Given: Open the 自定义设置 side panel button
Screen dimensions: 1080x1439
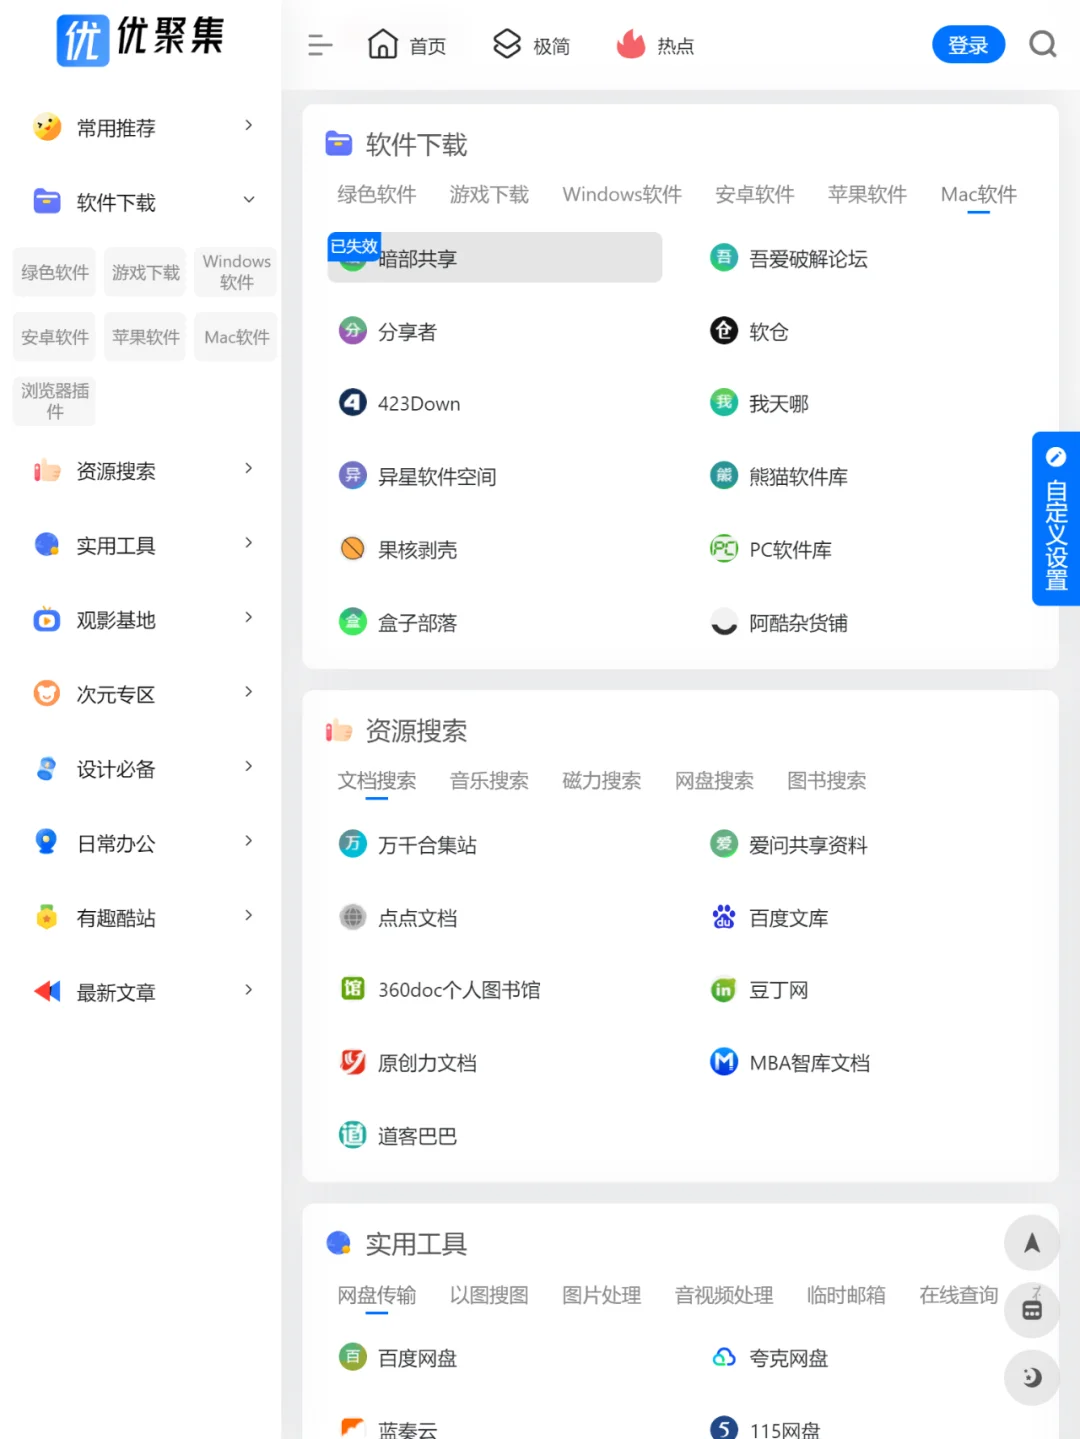Looking at the screenshot, I should pyautogui.click(x=1056, y=518).
